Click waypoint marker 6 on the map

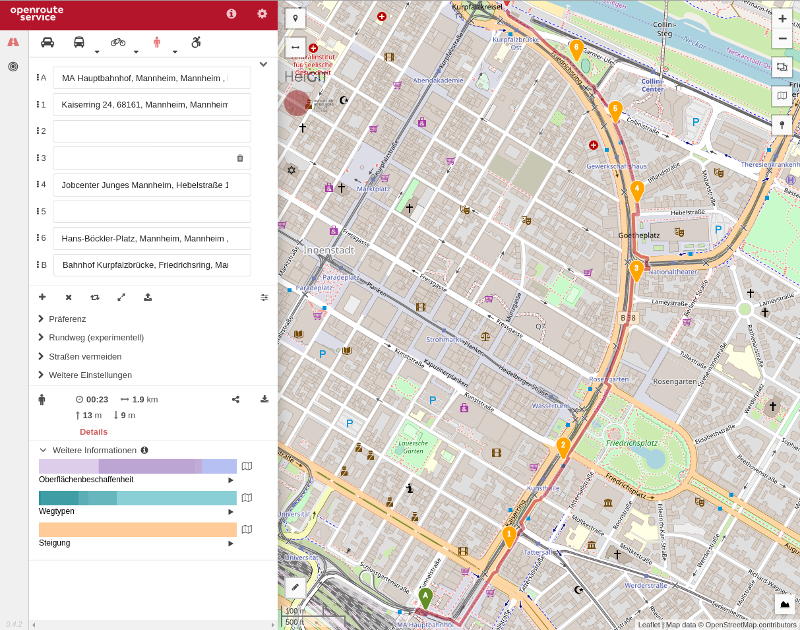tap(576, 50)
